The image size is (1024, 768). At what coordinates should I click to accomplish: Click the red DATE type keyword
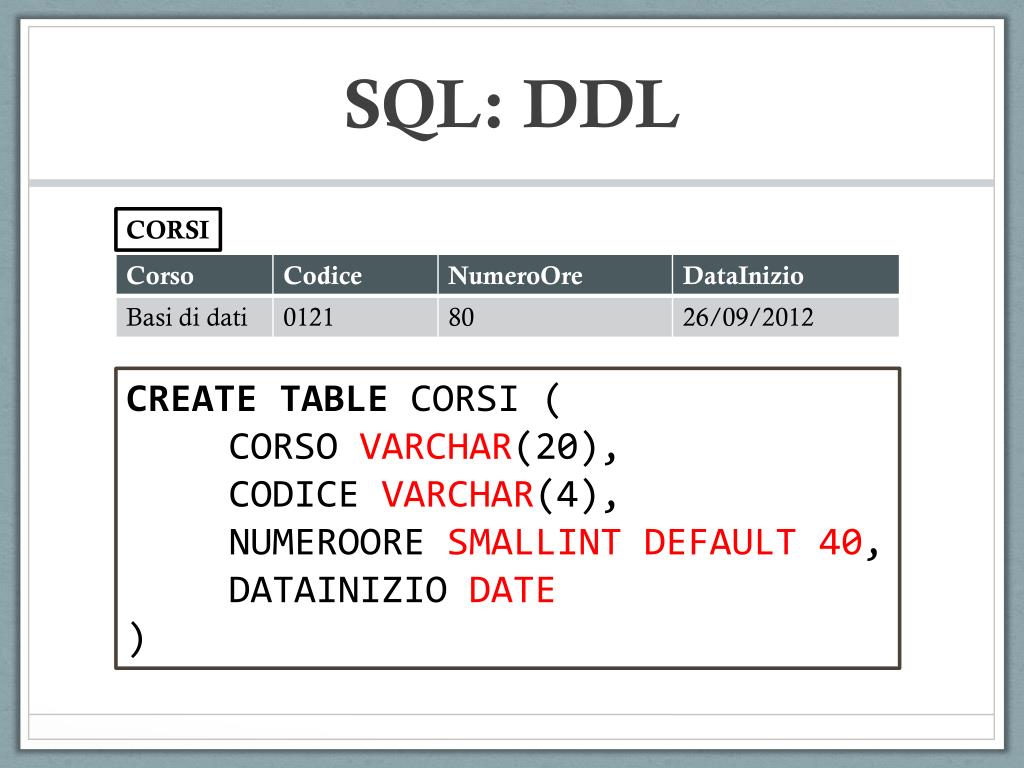[x=512, y=590]
